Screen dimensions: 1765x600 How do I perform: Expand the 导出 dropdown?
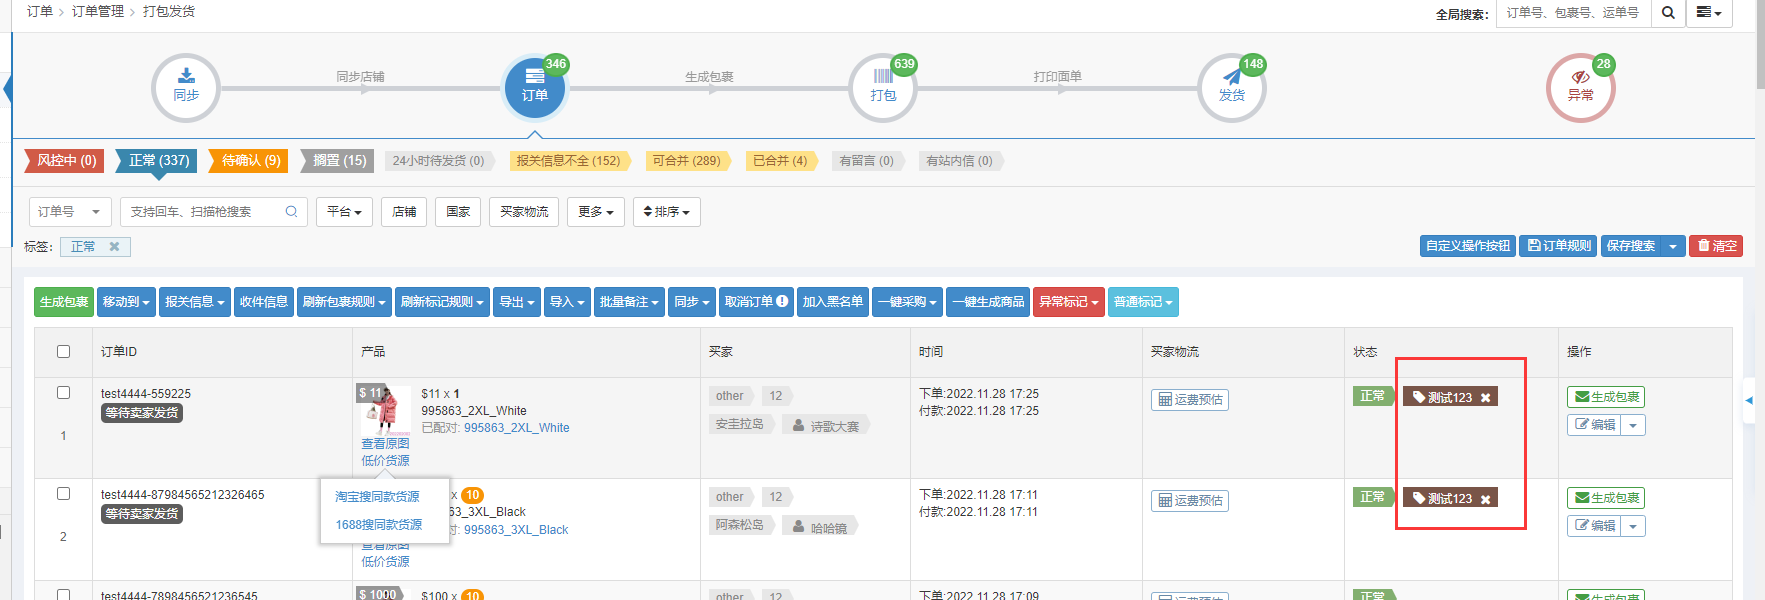pos(517,302)
